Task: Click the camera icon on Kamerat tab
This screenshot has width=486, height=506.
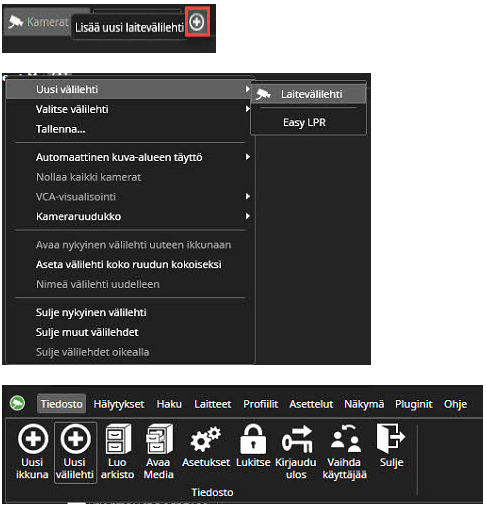Action: (x=16, y=22)
